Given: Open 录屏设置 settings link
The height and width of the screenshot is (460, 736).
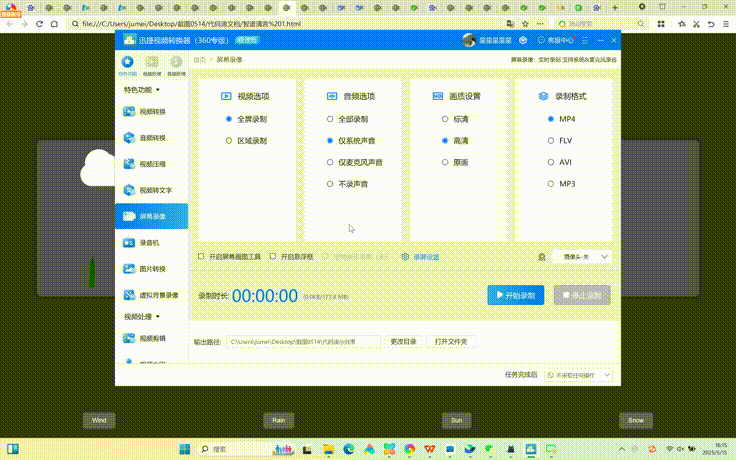Looking at the screenshot, I should [x=421, y=257].
